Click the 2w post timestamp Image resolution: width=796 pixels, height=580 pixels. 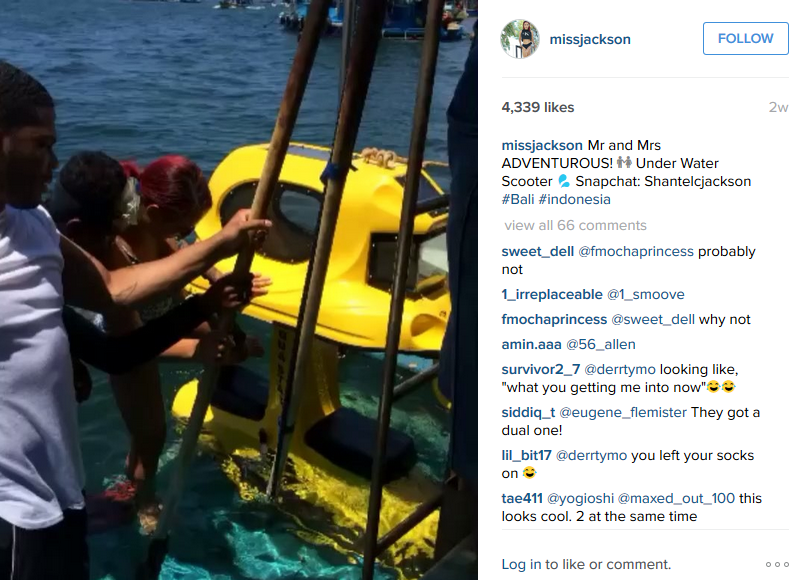pyautogui.click(x=778, y=108)
